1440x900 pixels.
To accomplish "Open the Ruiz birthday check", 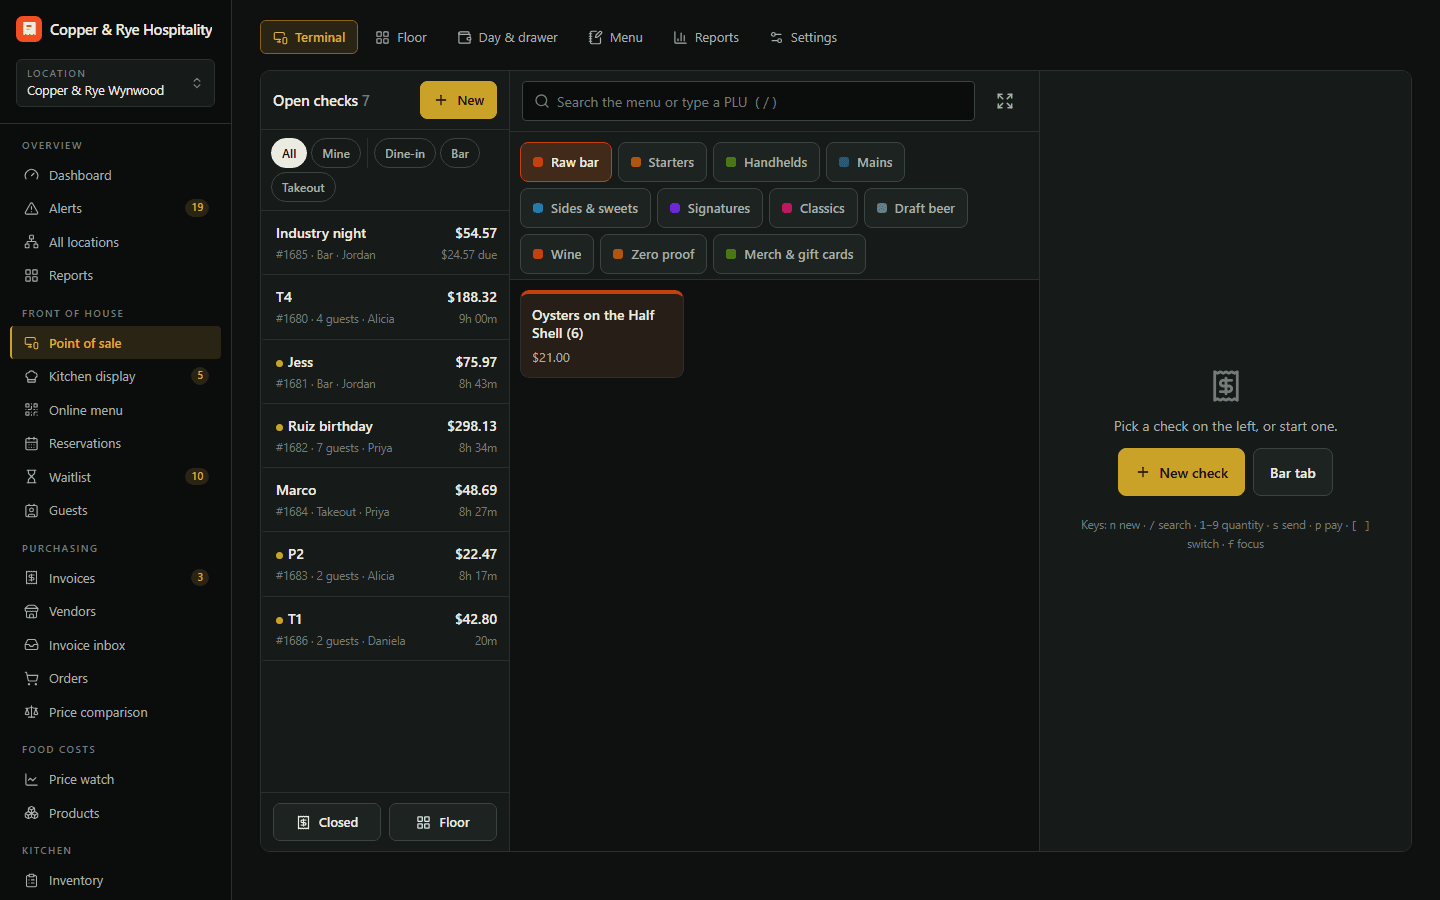I will tap(385, 436).
